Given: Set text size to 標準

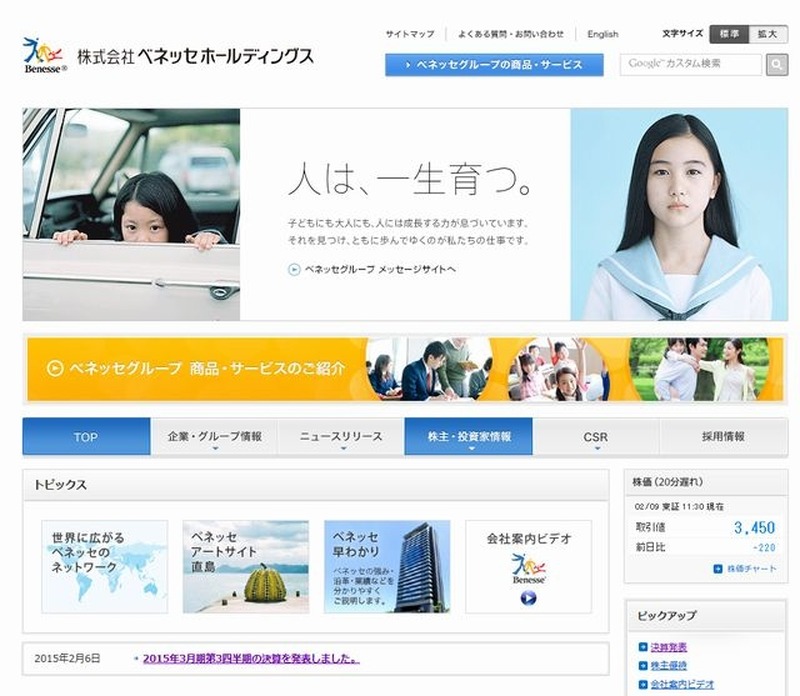Looking at the screenshot, I should [x=729, y=34].
